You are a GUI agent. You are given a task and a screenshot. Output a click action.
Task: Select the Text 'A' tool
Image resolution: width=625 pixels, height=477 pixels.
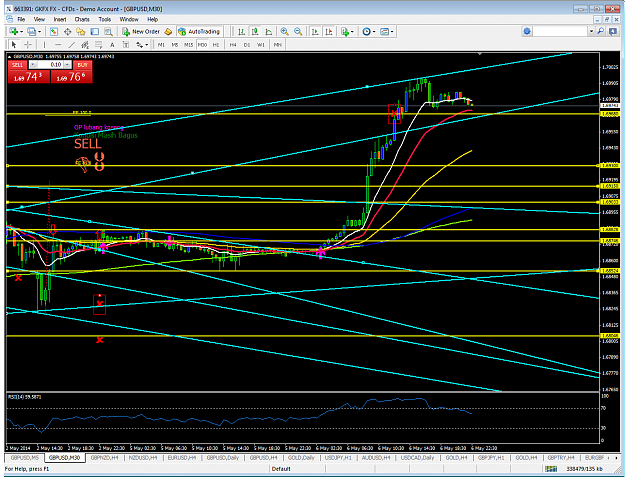click(x=112, y=45)
